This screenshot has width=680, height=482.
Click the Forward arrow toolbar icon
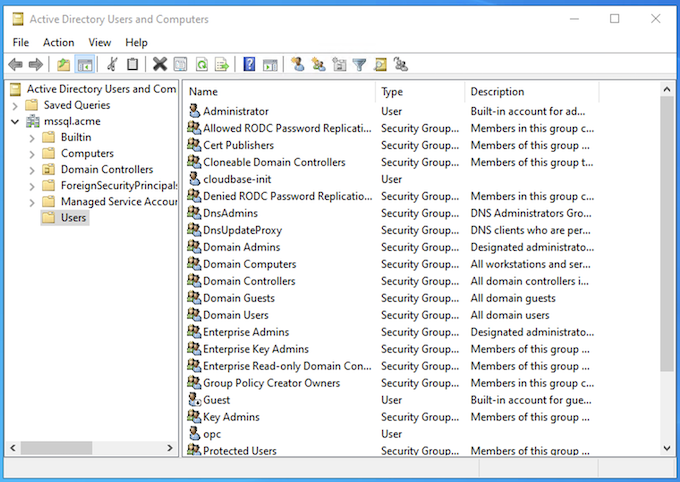tap(36, 65)
